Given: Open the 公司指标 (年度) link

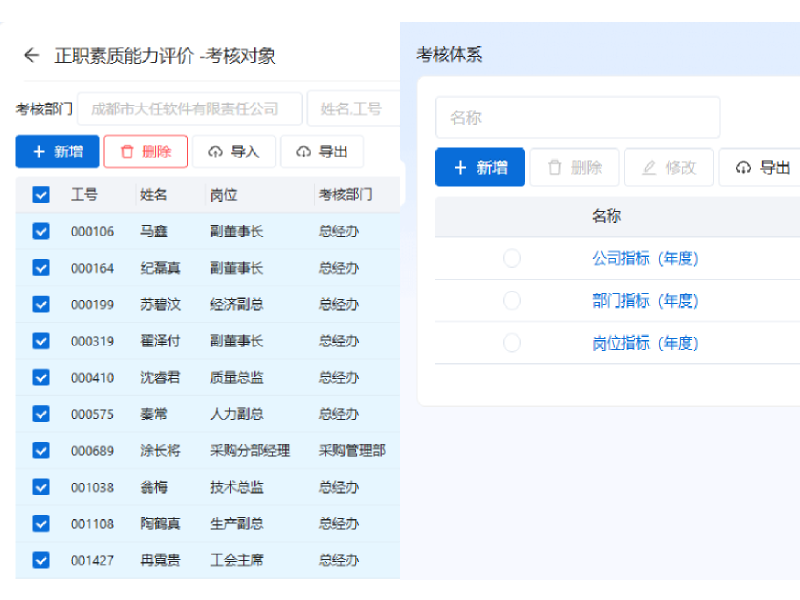Looking at the screenshot, I should point(645,258).
